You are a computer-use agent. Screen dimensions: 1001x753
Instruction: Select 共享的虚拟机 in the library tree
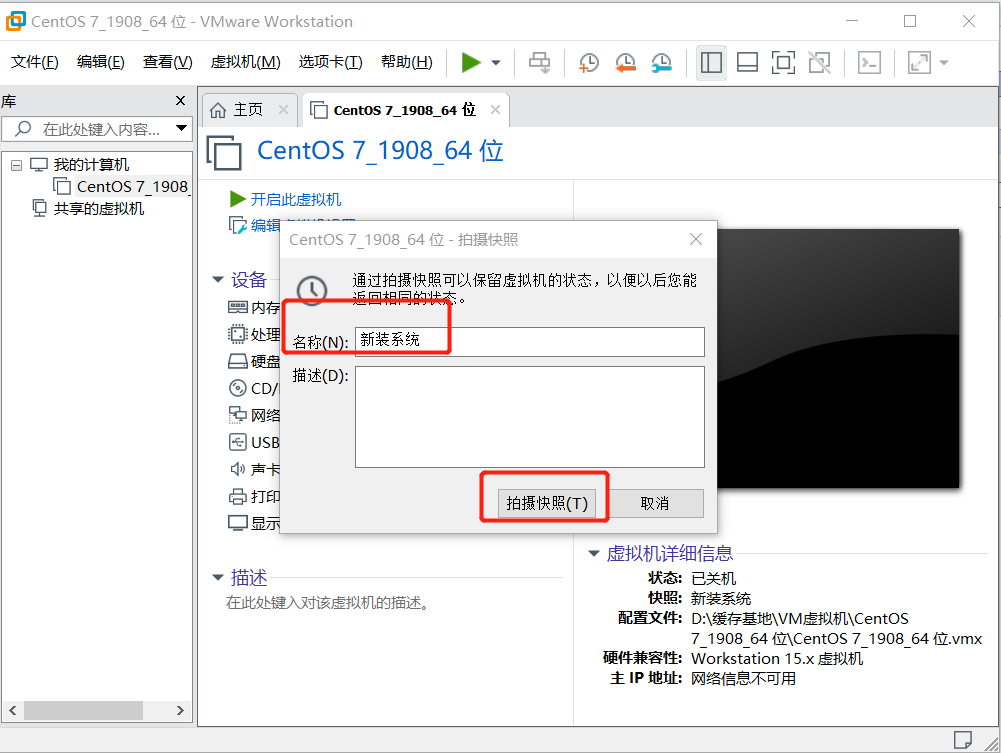[x=99, y=209]
